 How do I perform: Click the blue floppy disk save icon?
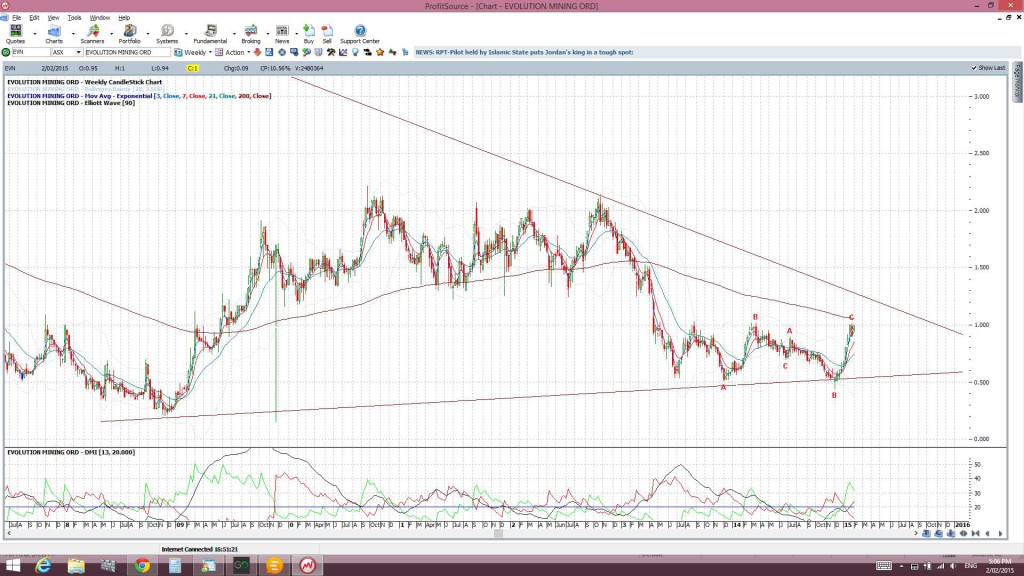tap(269, 52)
